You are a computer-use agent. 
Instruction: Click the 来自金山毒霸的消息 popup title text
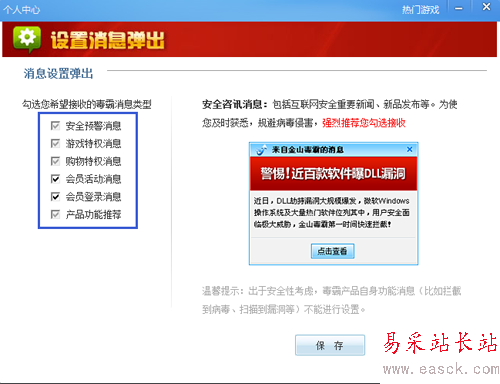click(307, 150)
